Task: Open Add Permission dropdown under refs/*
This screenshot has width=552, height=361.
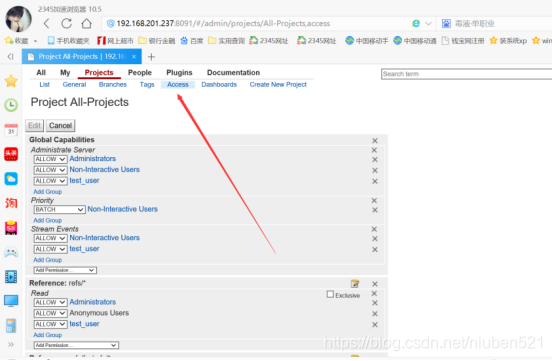Action: 76,345
